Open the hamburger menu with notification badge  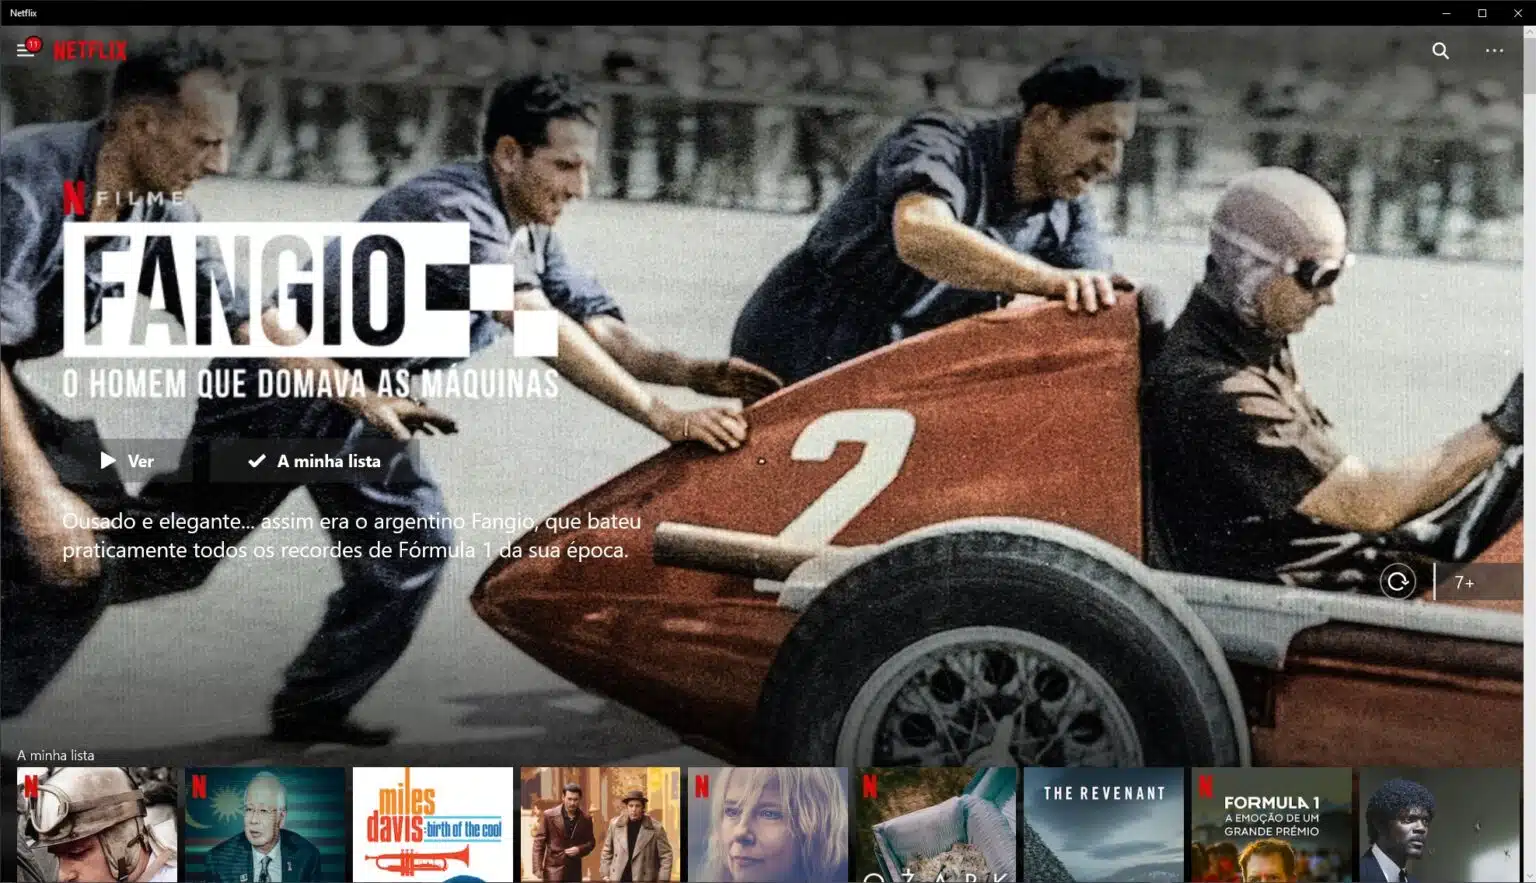pos(27,49)
